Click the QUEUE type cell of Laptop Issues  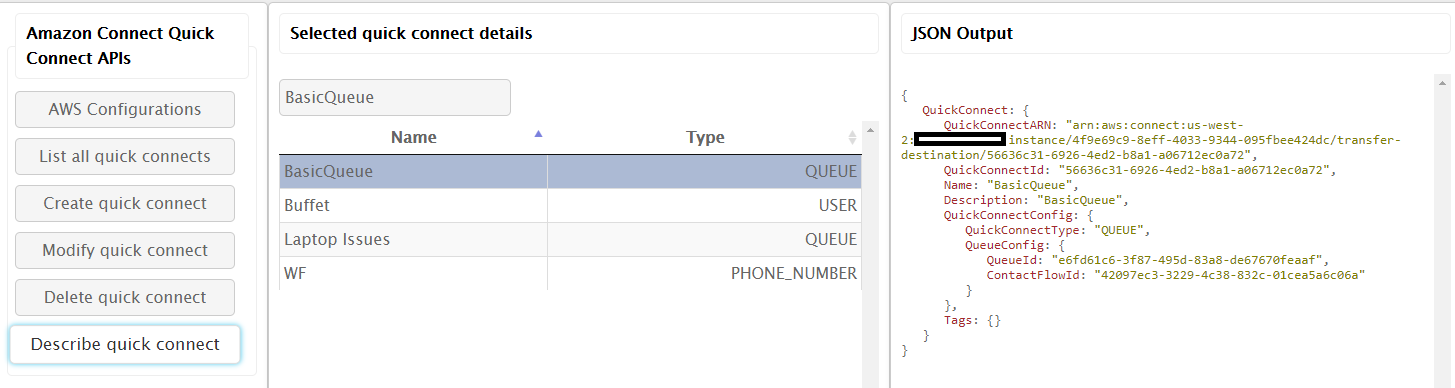[705, 240]
